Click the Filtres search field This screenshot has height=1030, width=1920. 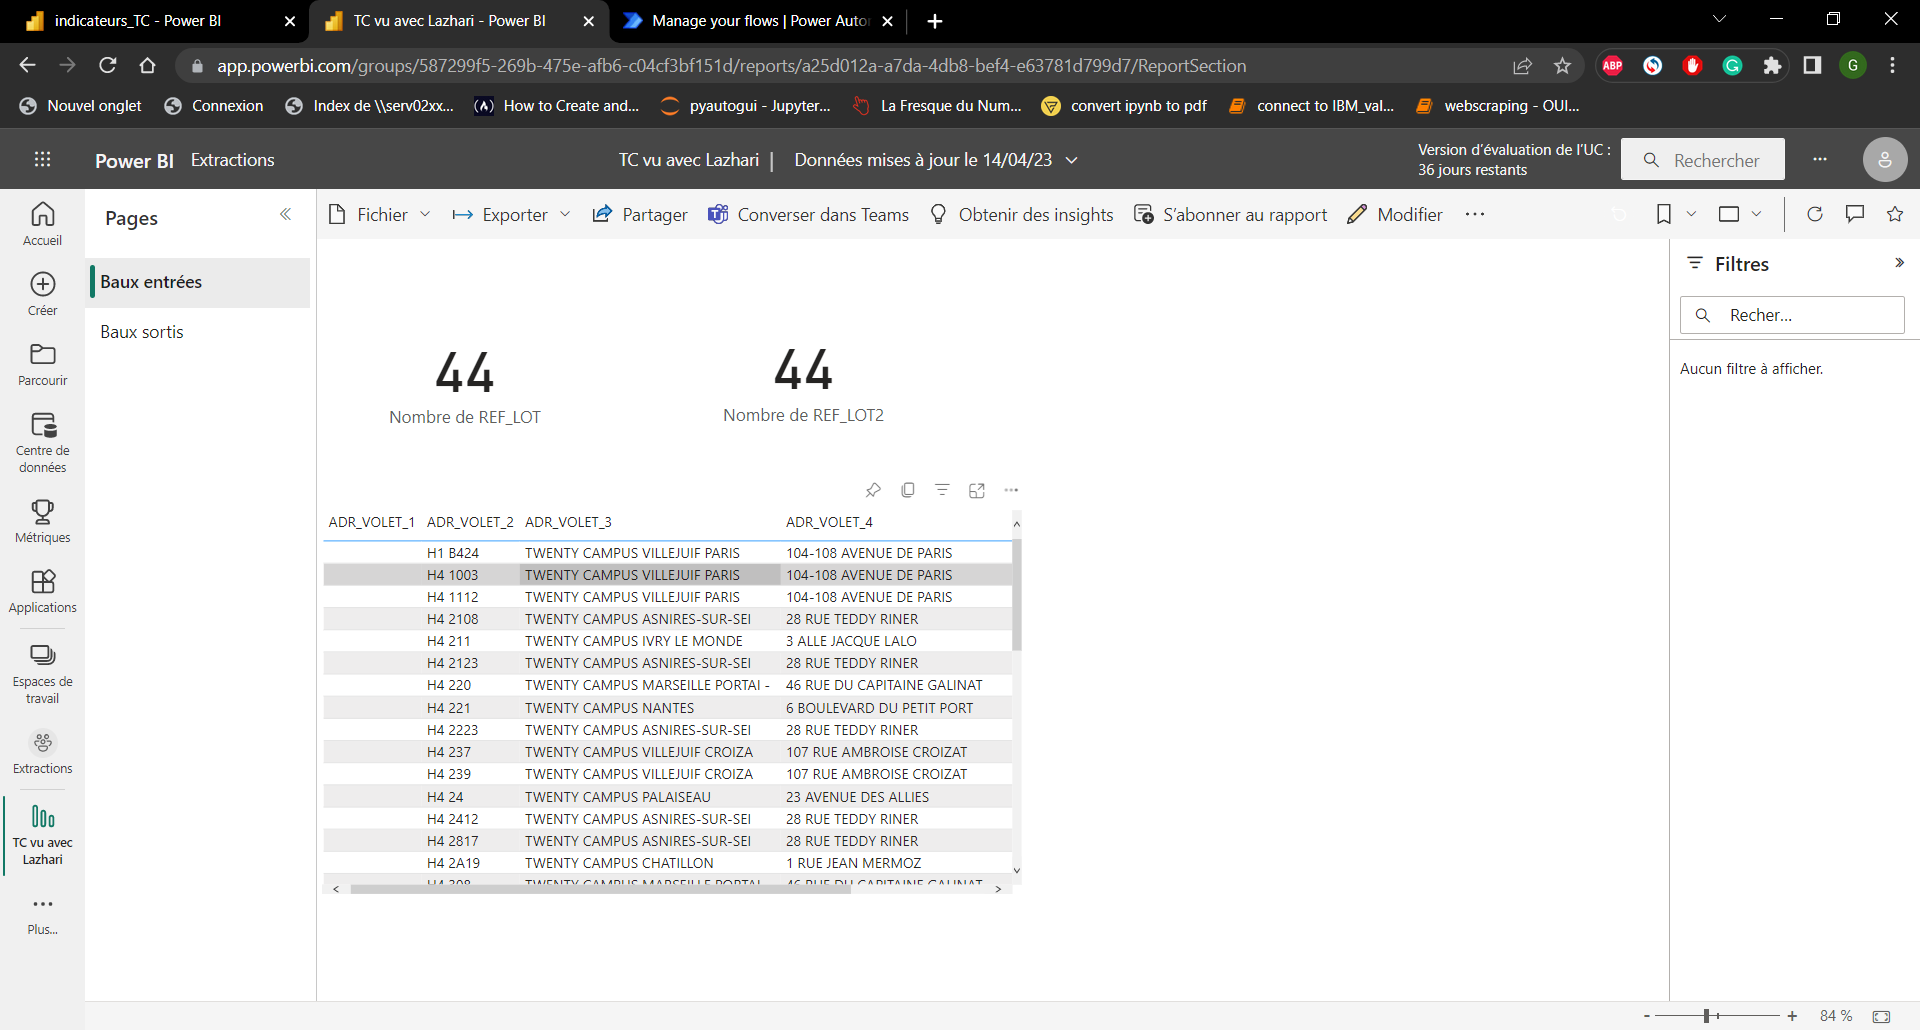[1792, 315]
